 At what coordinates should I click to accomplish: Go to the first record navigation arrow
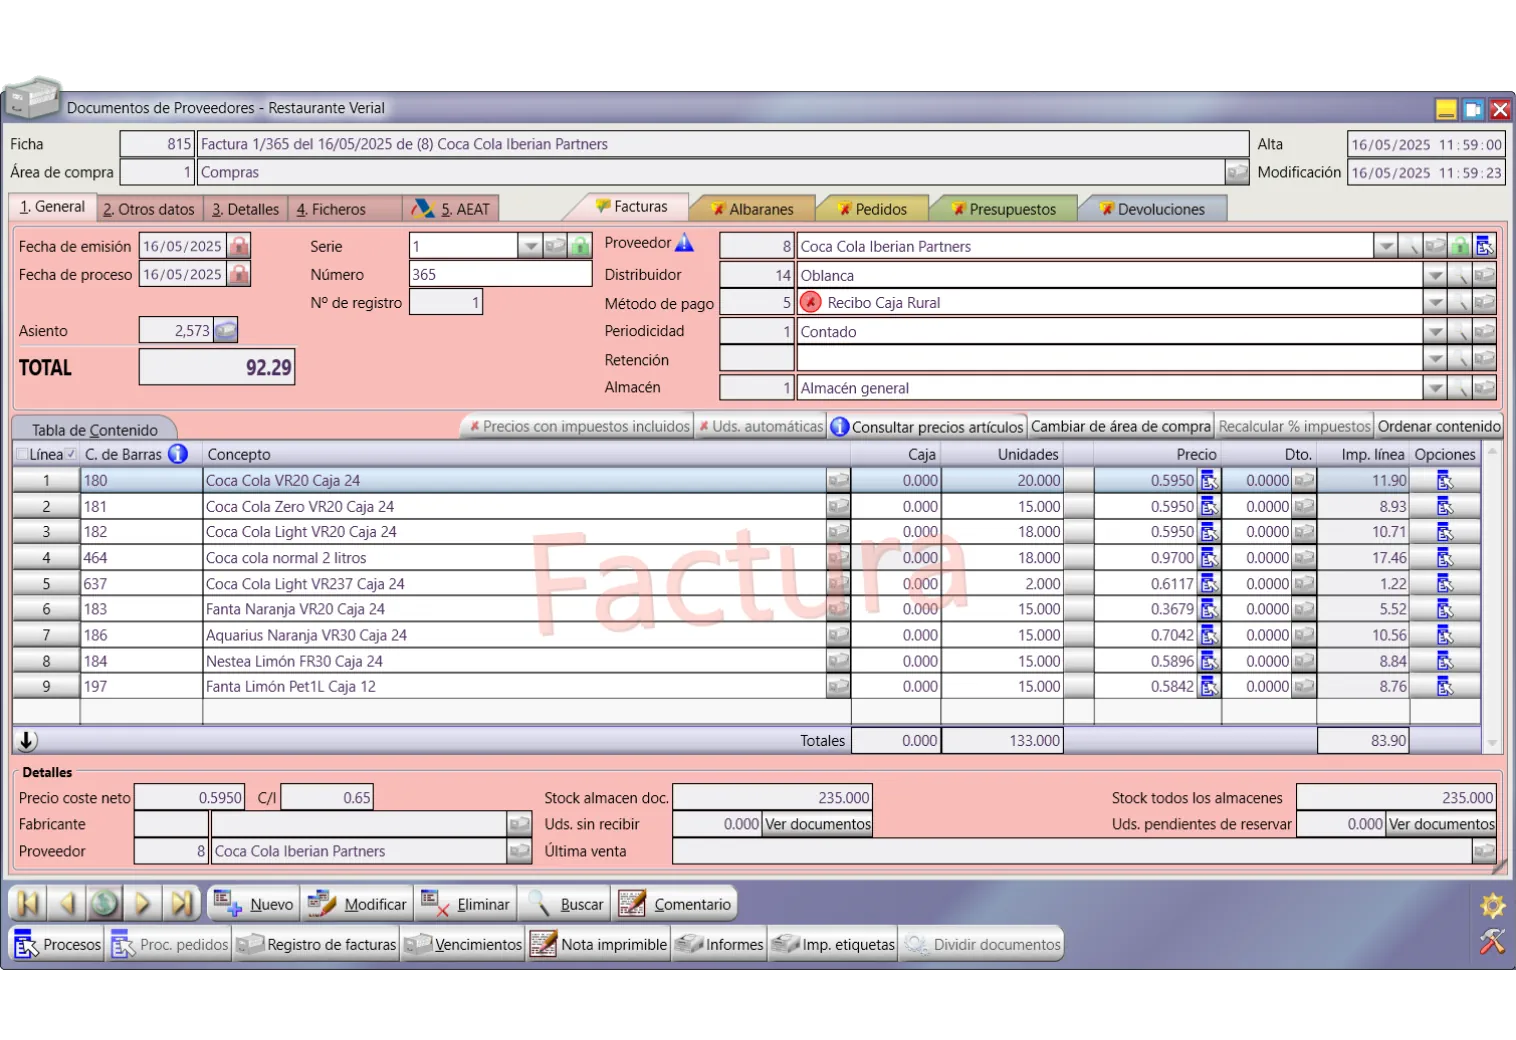pos(28,904)
